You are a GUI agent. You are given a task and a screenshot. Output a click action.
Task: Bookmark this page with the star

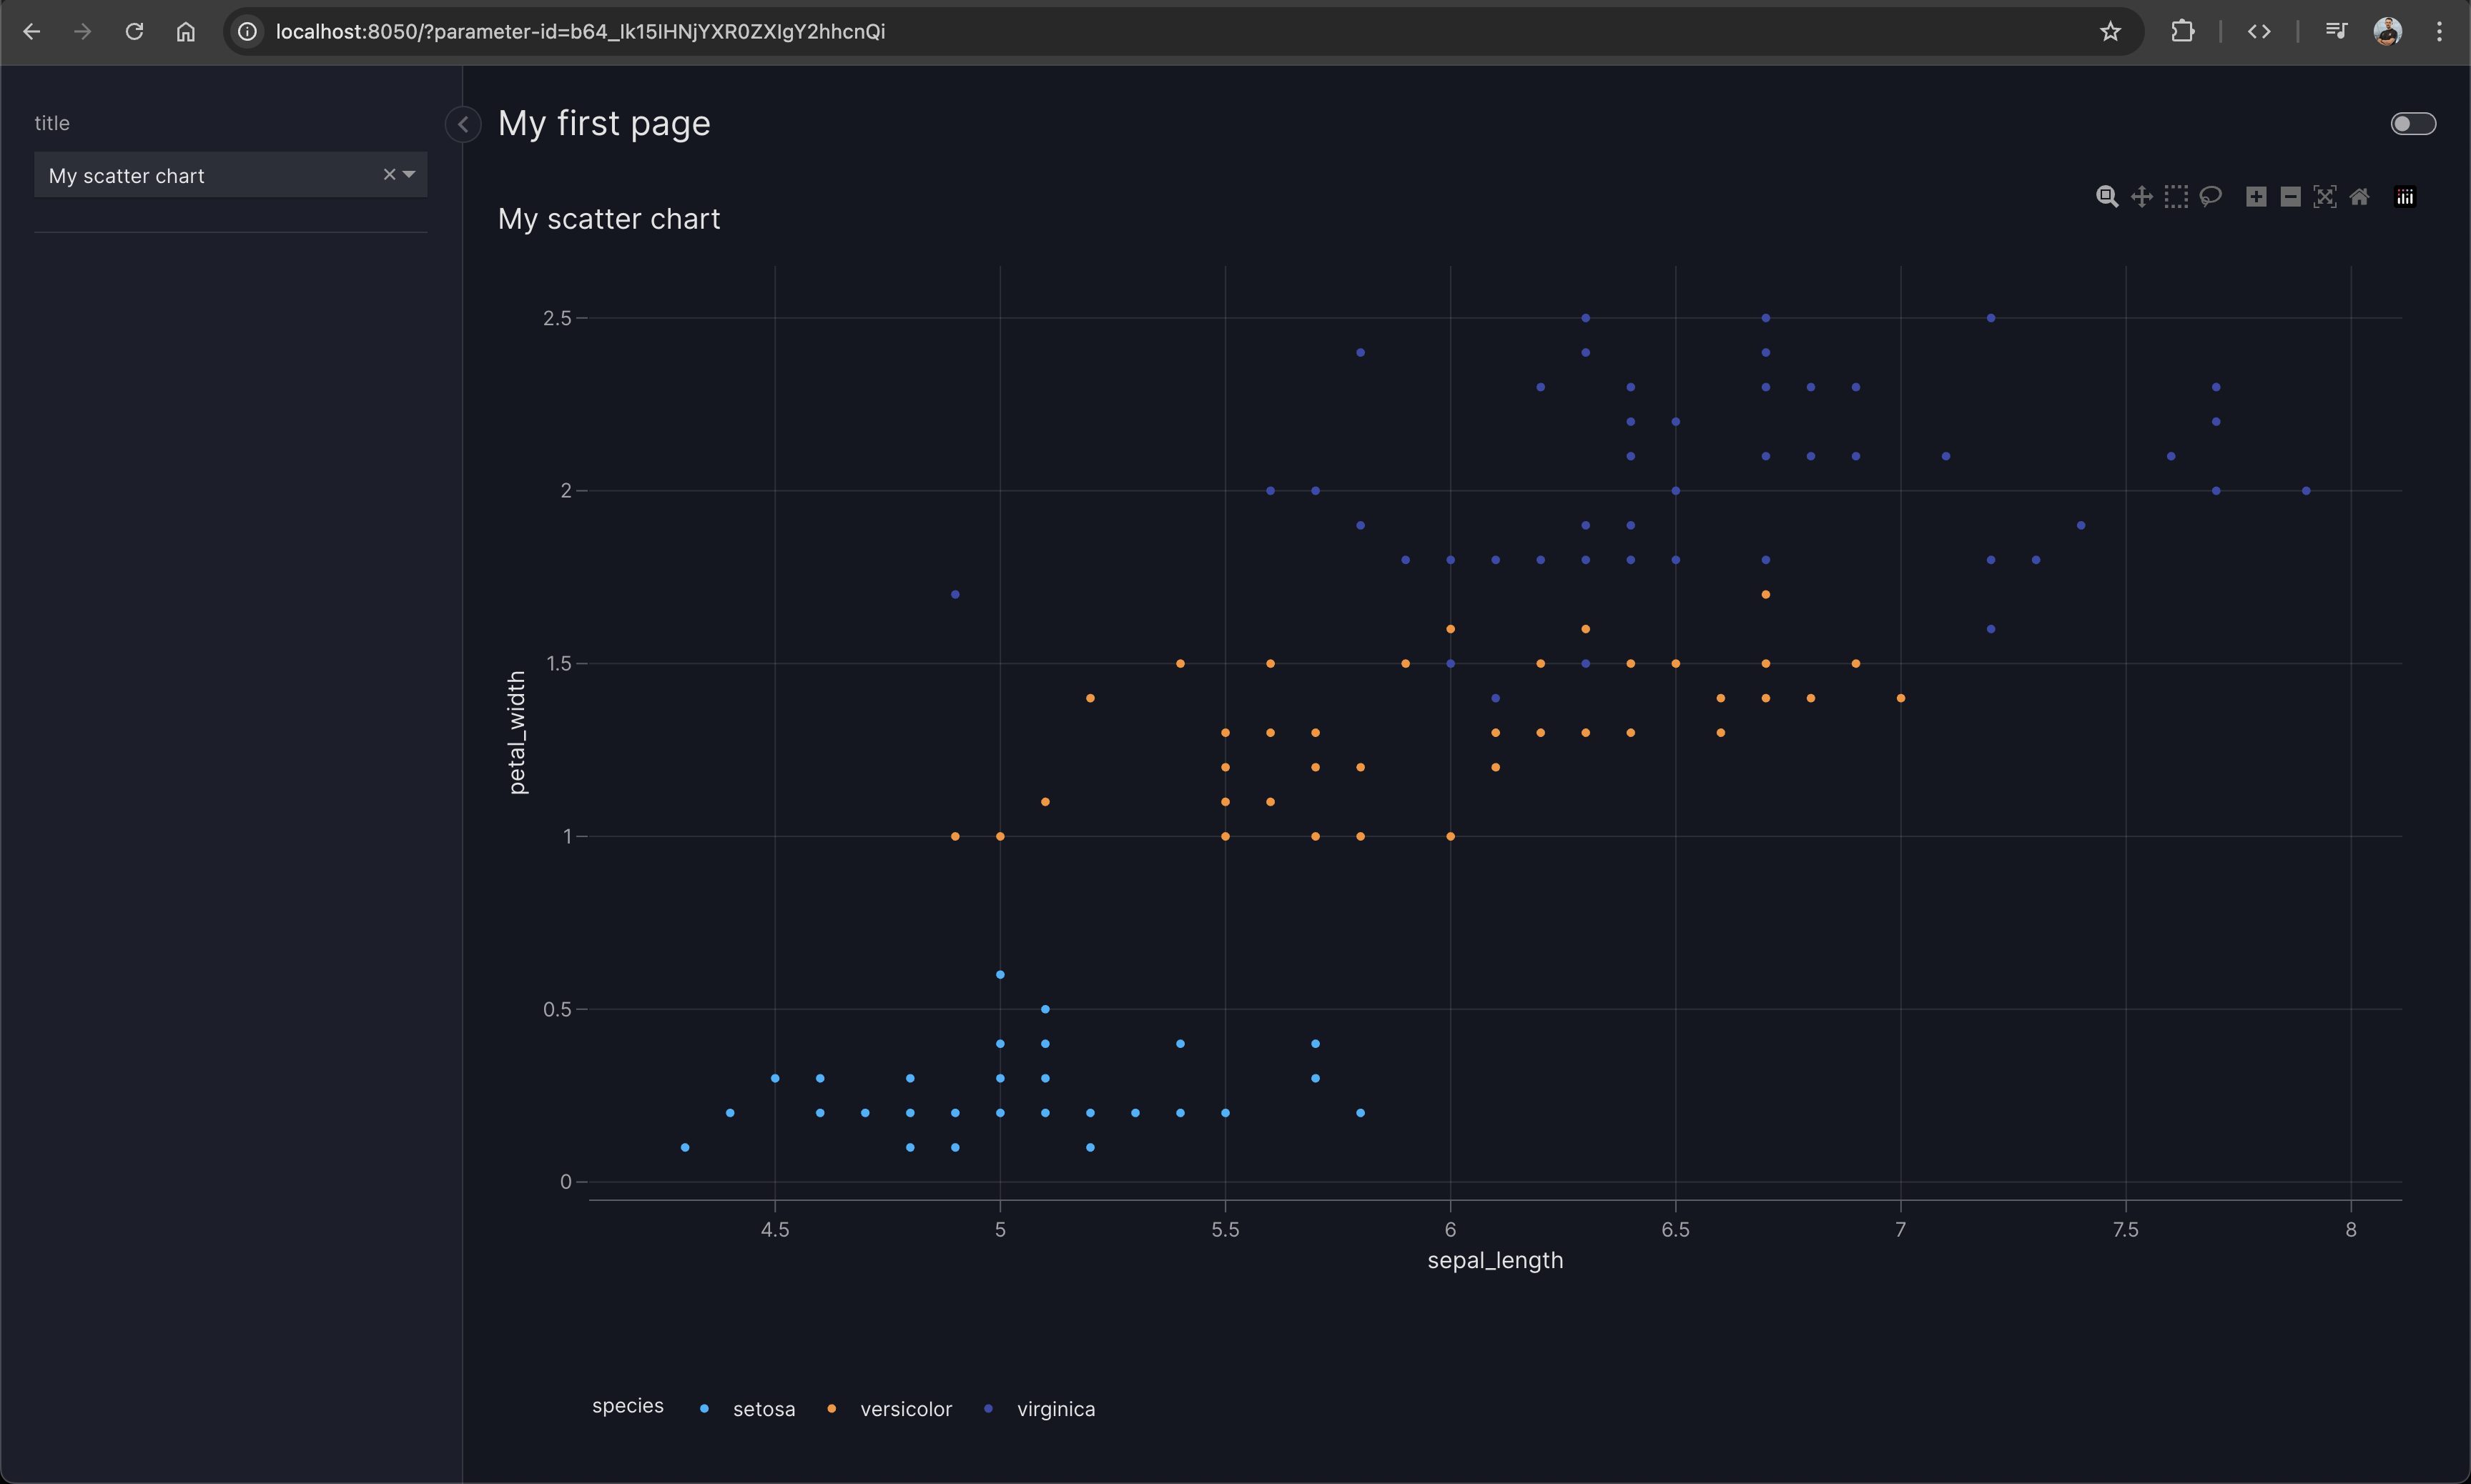[x=2110, y=32]
